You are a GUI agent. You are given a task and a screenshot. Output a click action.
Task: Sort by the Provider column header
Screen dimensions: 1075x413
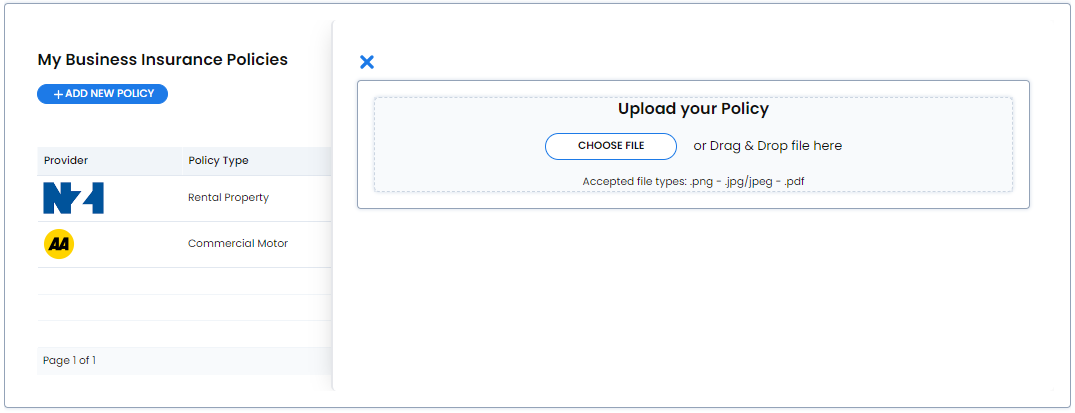(66, 161)
